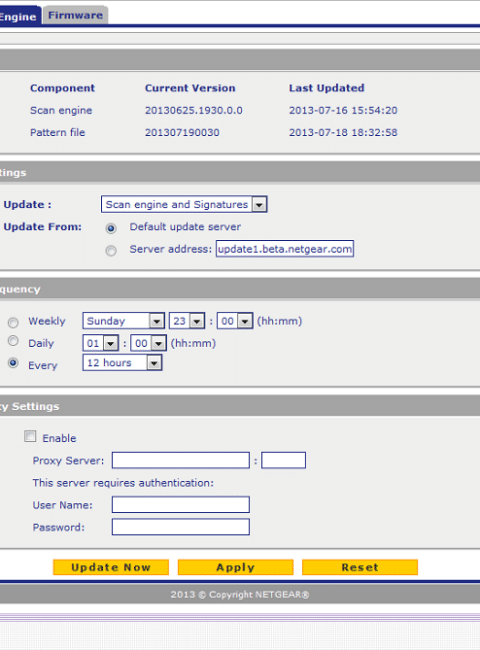
Task: Open the Update component dropdown
Action: click(x=184, y=204)
